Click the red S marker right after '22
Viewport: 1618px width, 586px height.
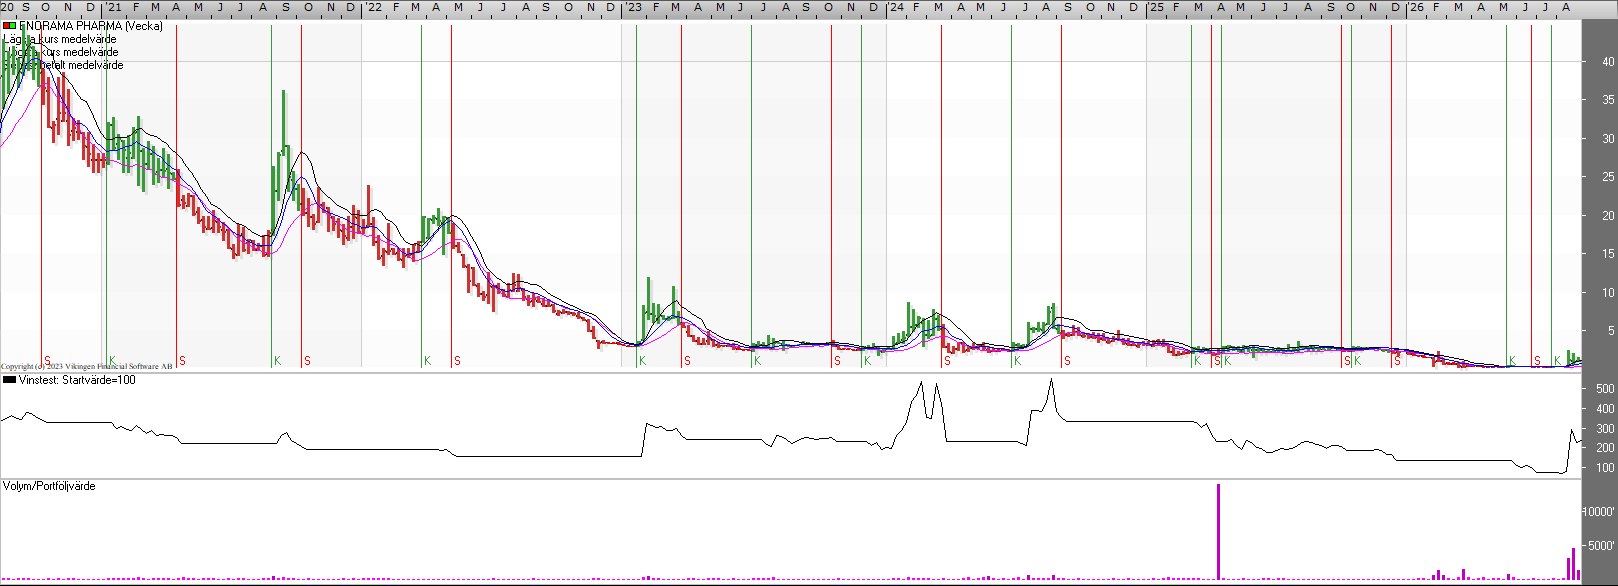pos(457,361)
